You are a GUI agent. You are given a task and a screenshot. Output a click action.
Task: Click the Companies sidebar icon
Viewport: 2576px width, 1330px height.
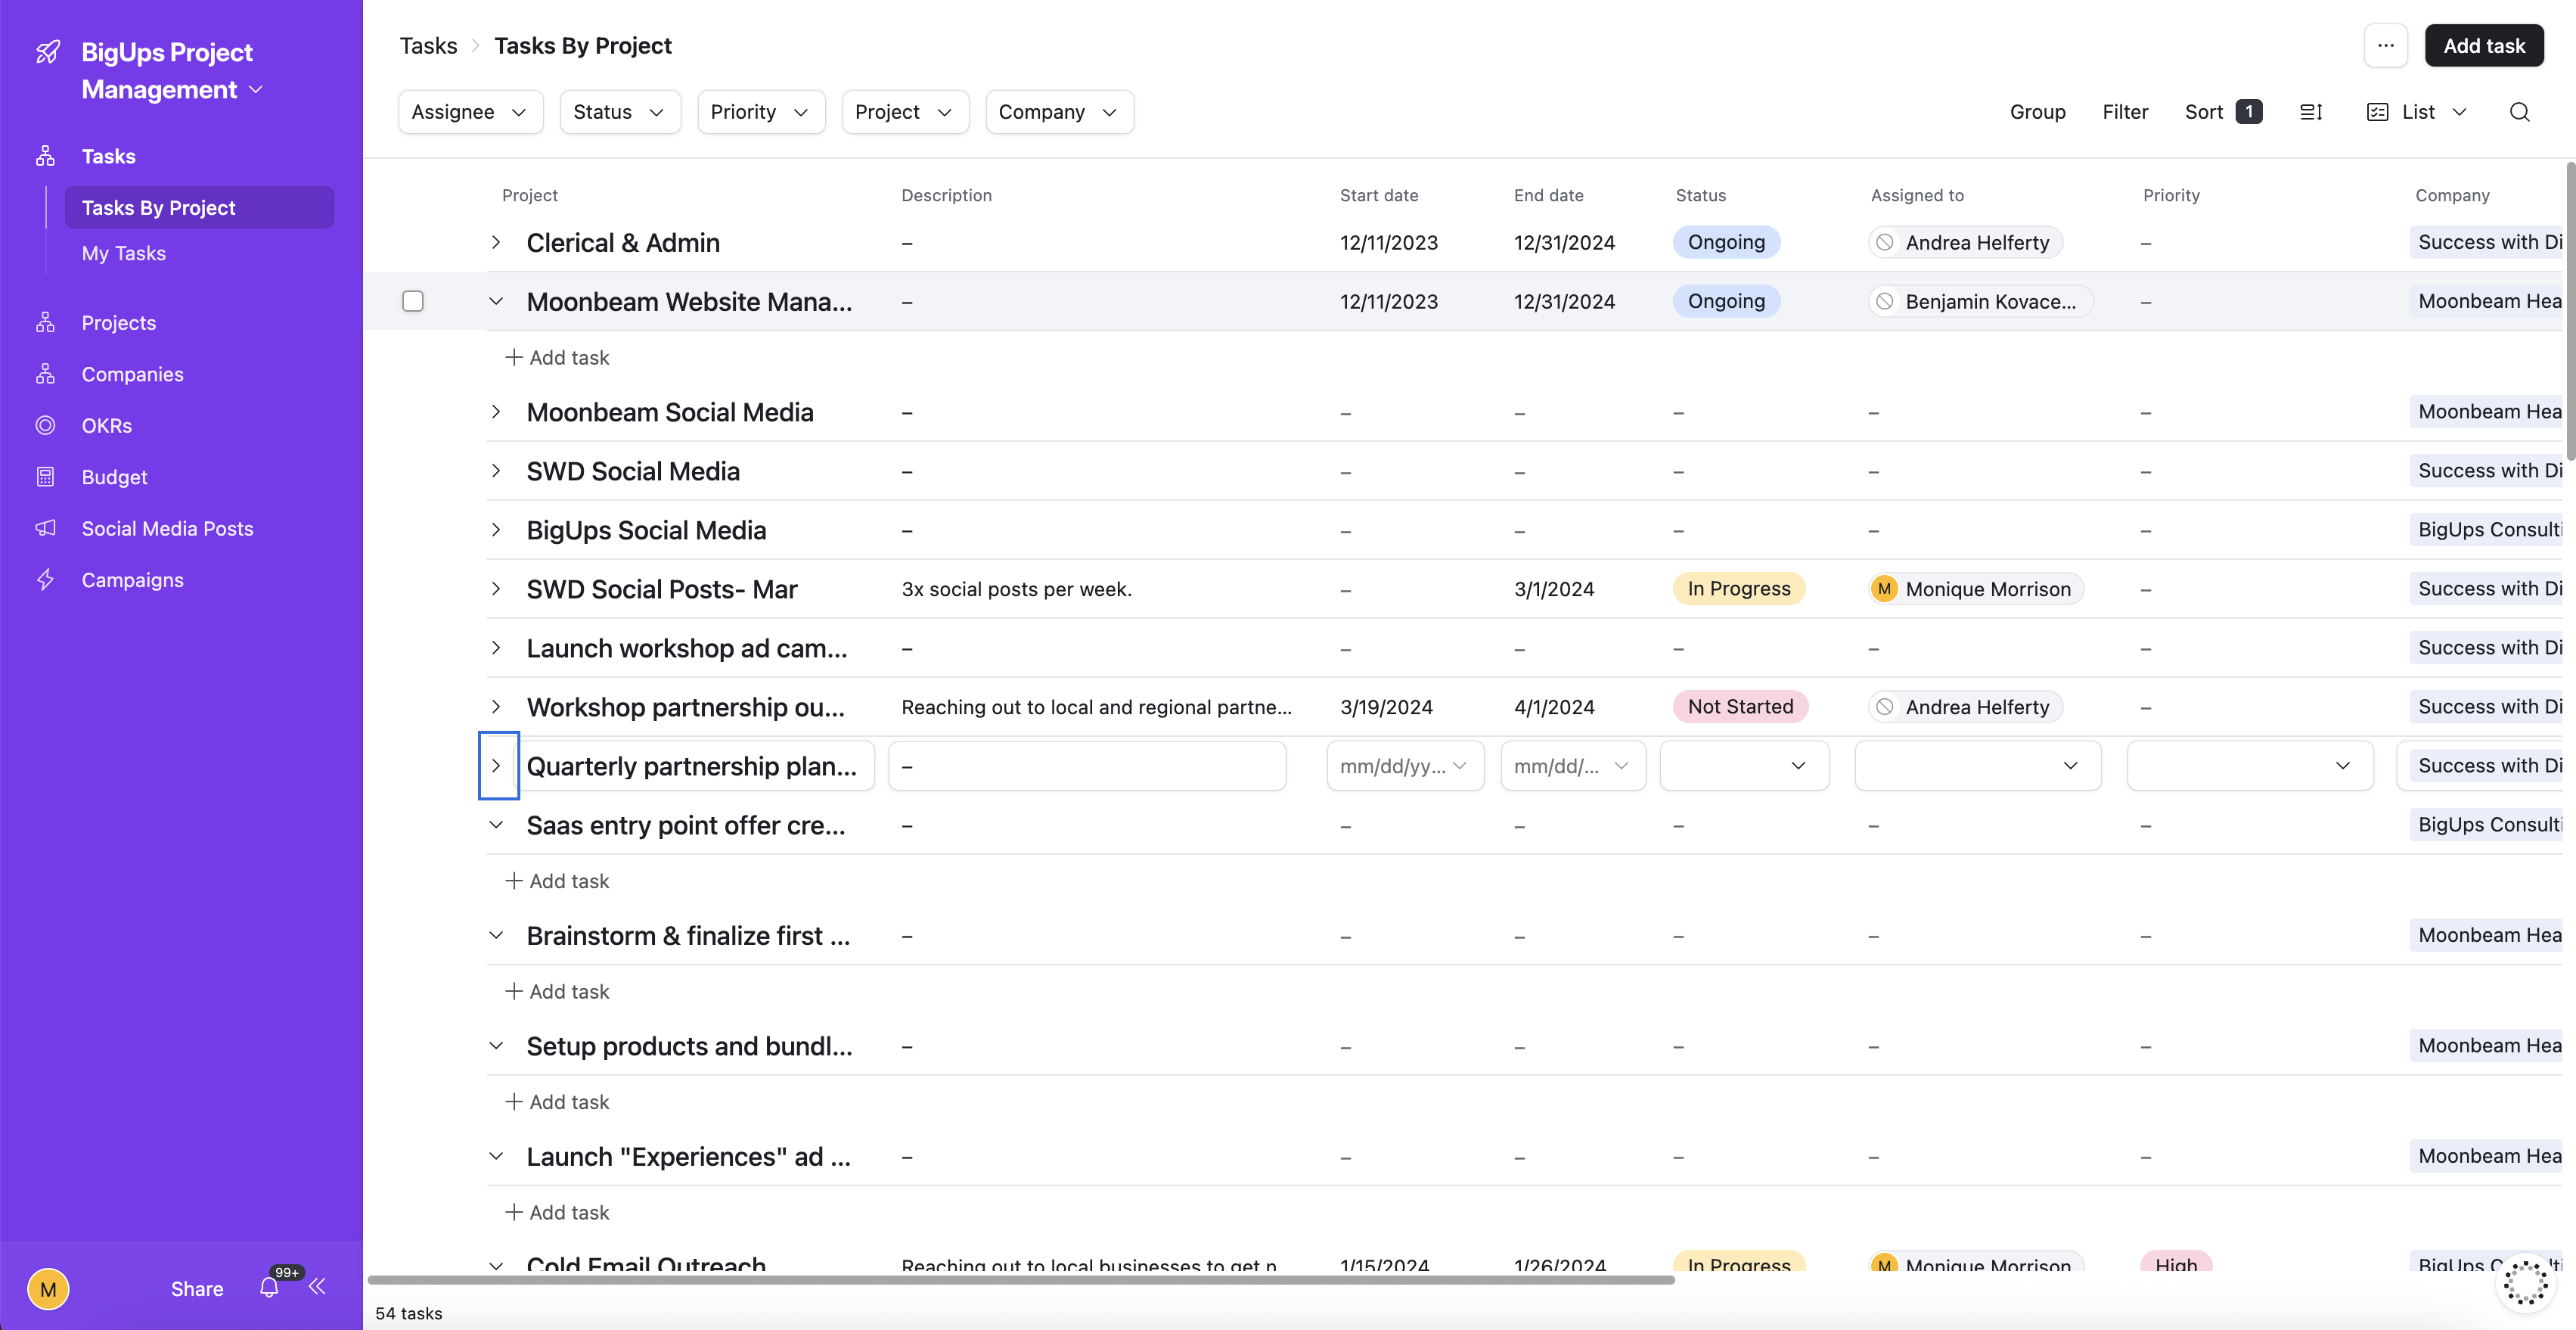click(x=45, y=374)
